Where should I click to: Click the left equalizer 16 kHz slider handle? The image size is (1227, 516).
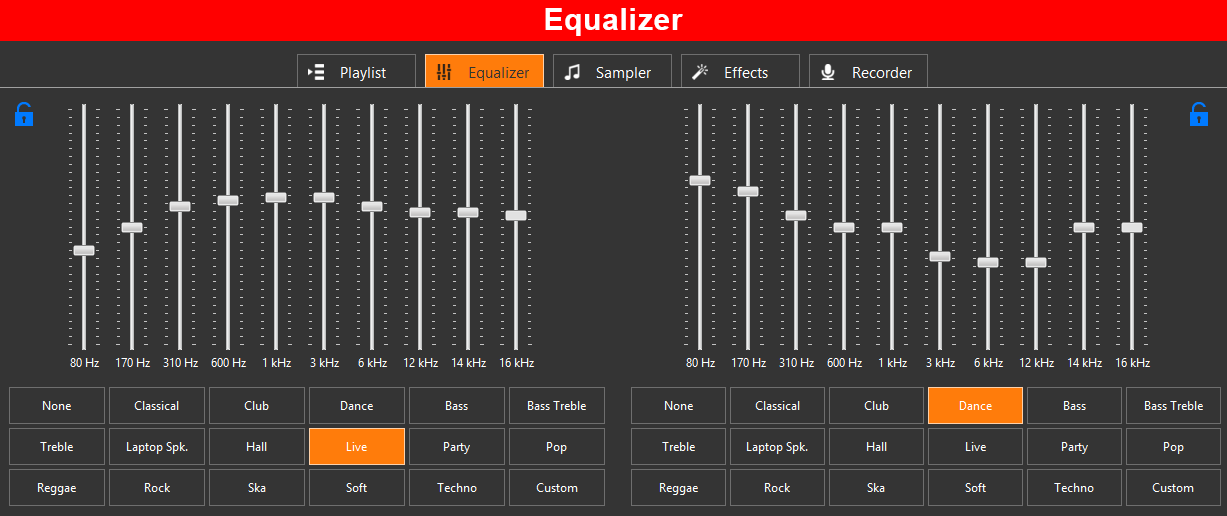click(x=516, y=215)
